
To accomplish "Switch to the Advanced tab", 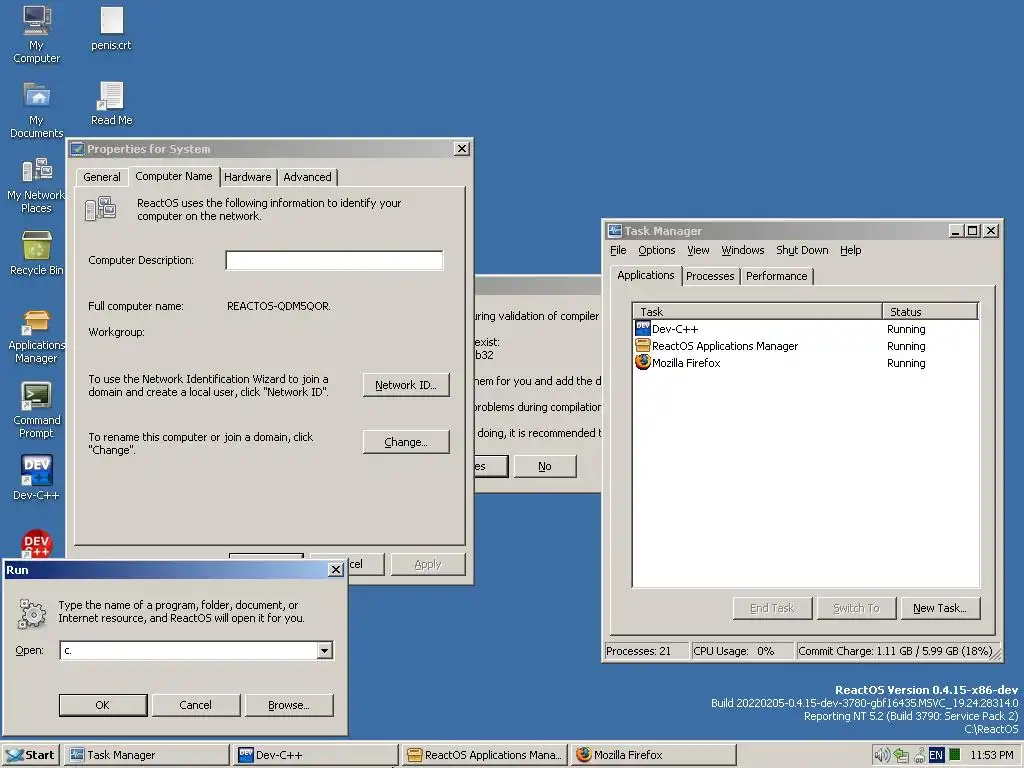I will (x=307, y=177).
